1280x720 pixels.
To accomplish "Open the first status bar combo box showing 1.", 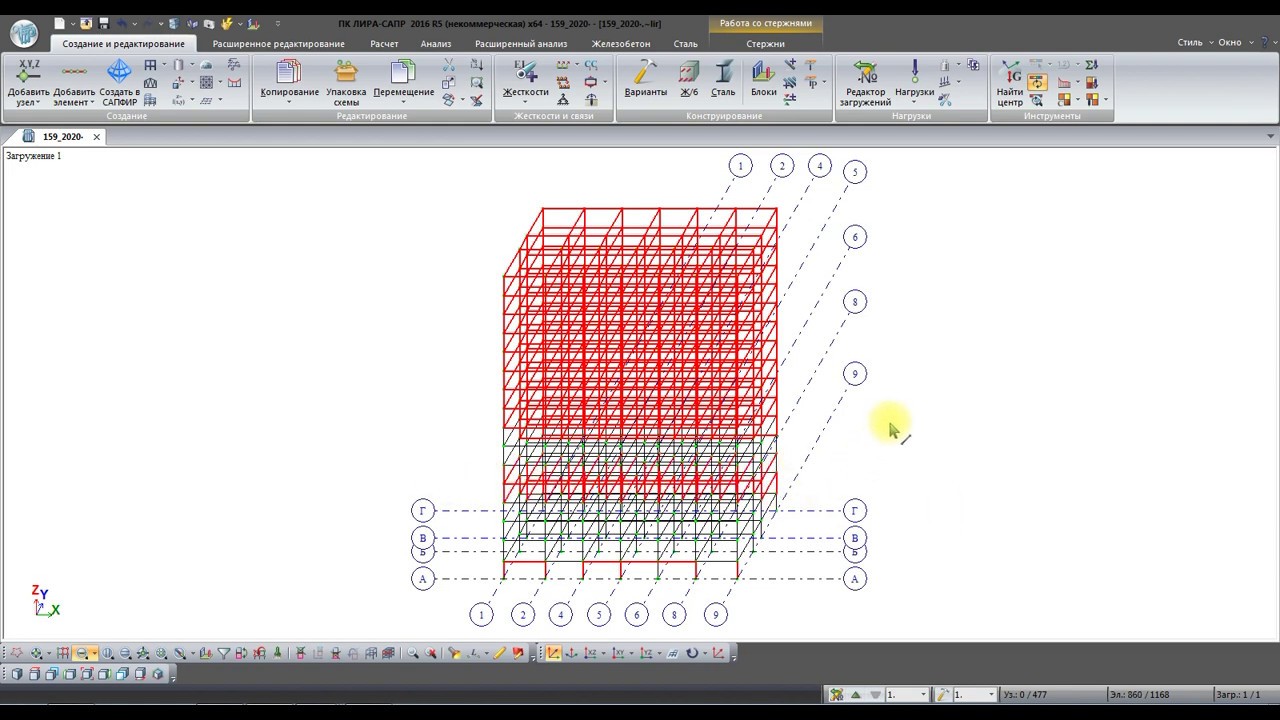I will (x=906, y=694).
